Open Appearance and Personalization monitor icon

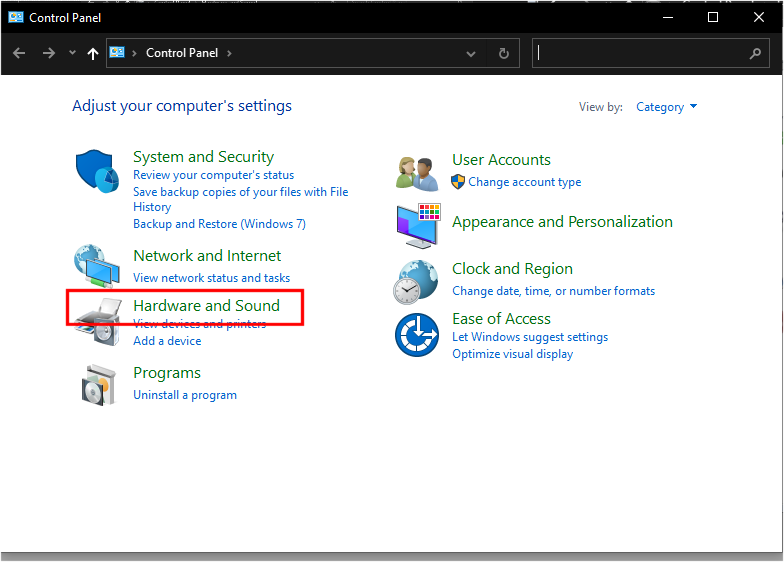[418, 226]
